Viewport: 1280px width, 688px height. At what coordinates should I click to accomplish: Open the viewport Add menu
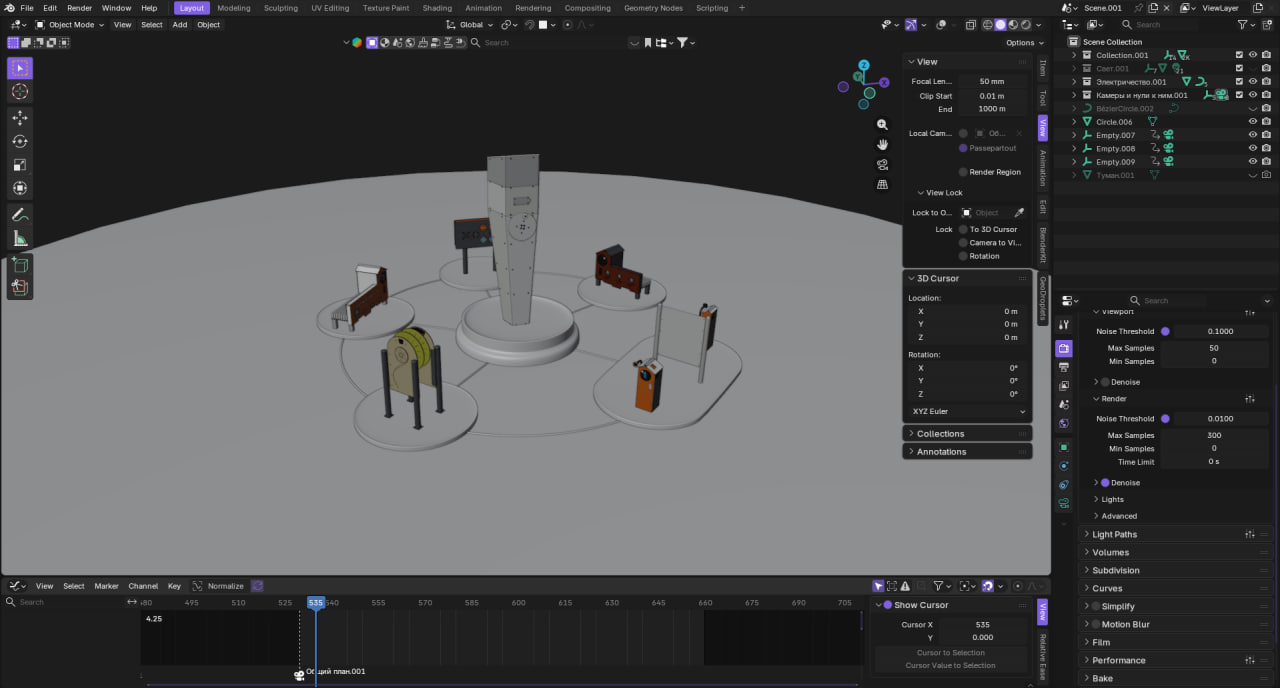click(x=180, y=25)
